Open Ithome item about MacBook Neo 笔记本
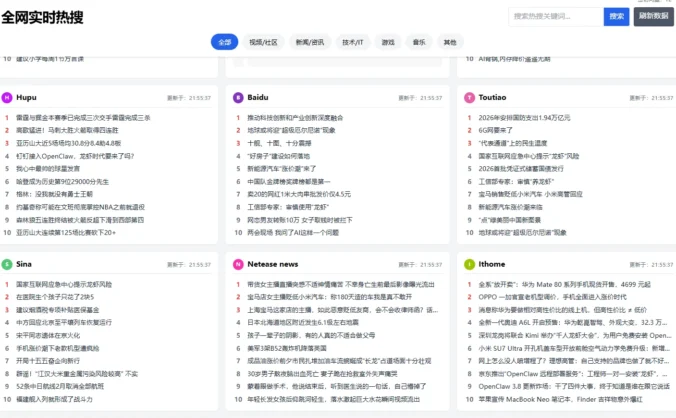This screenshot has height=418, width=676. 560,399
